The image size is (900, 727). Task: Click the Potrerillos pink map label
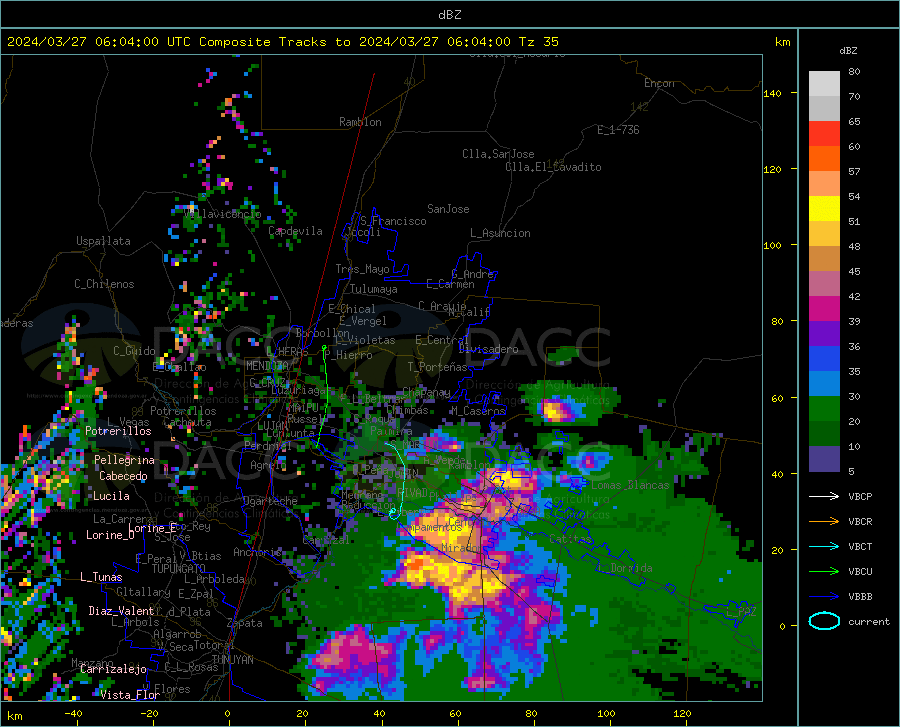pos(118,431)
